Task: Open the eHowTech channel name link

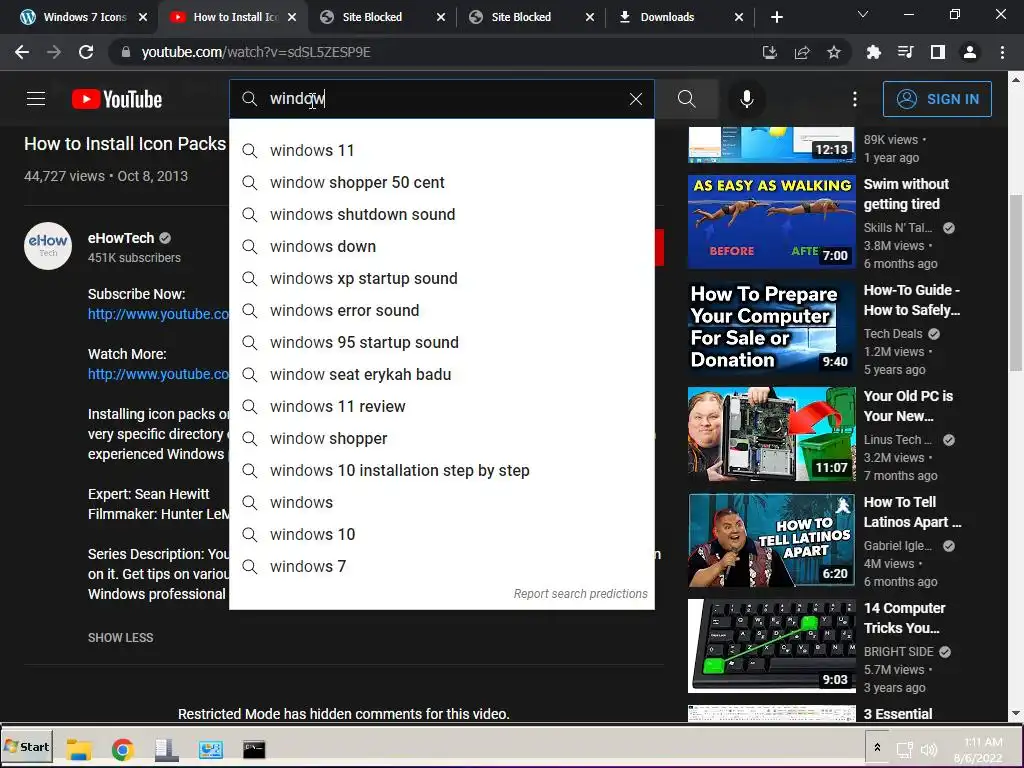Action: point(121,238)
